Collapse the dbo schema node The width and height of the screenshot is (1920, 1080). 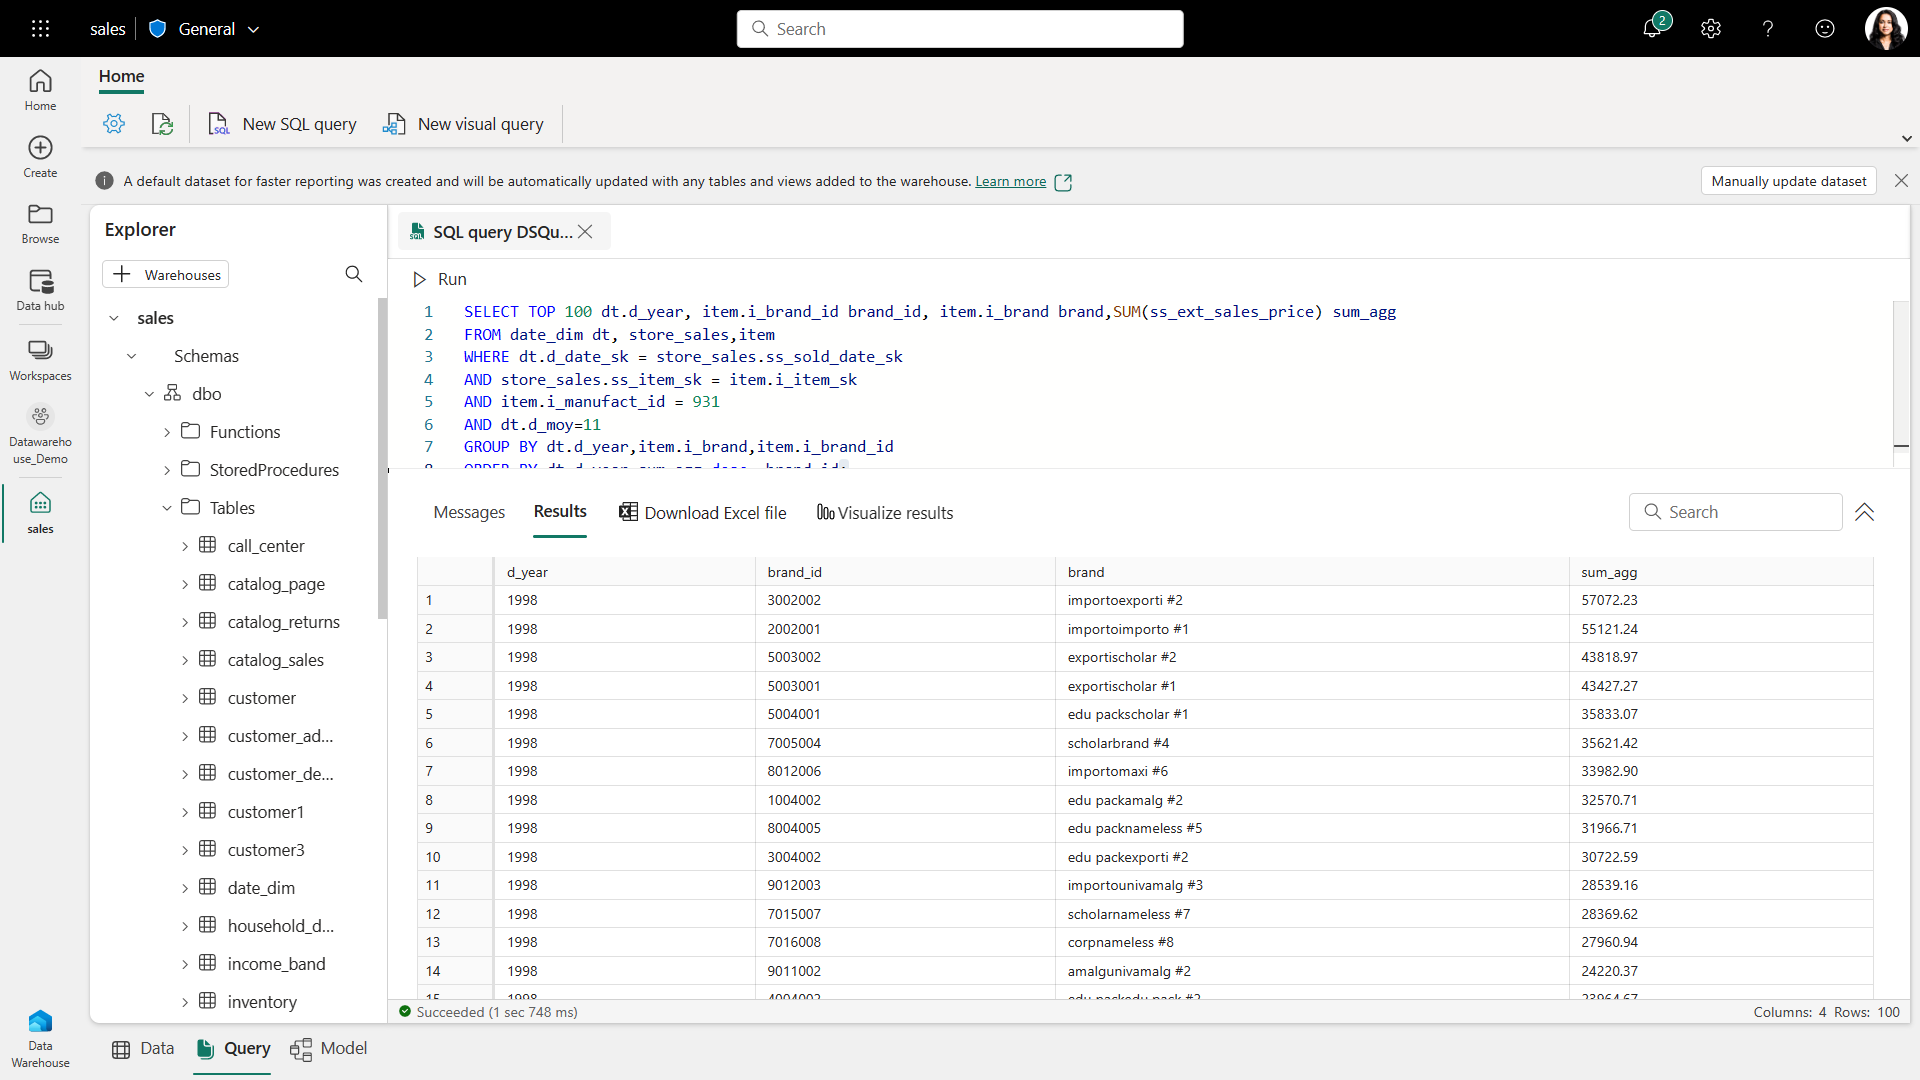coord(150,393)
